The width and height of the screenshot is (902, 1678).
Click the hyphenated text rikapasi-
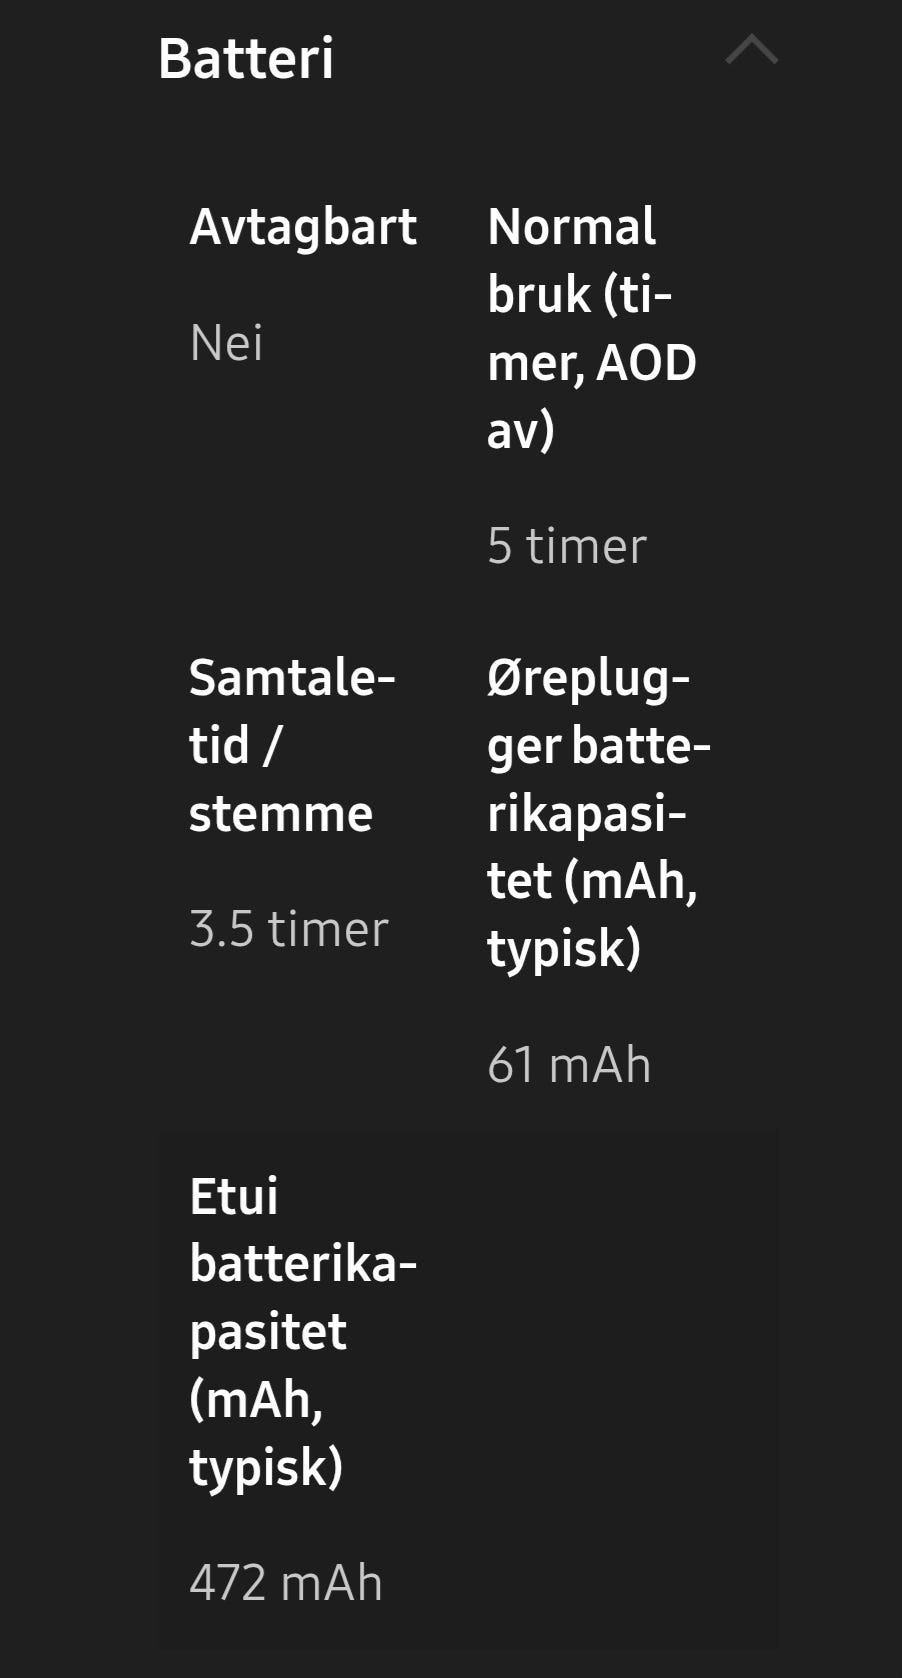pos(587,814)
